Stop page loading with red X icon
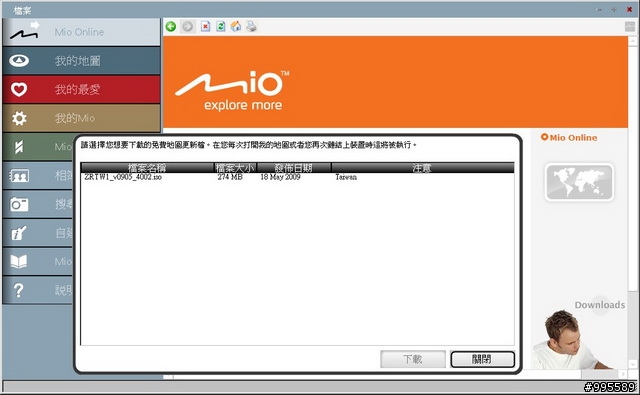 pos(205,27)
